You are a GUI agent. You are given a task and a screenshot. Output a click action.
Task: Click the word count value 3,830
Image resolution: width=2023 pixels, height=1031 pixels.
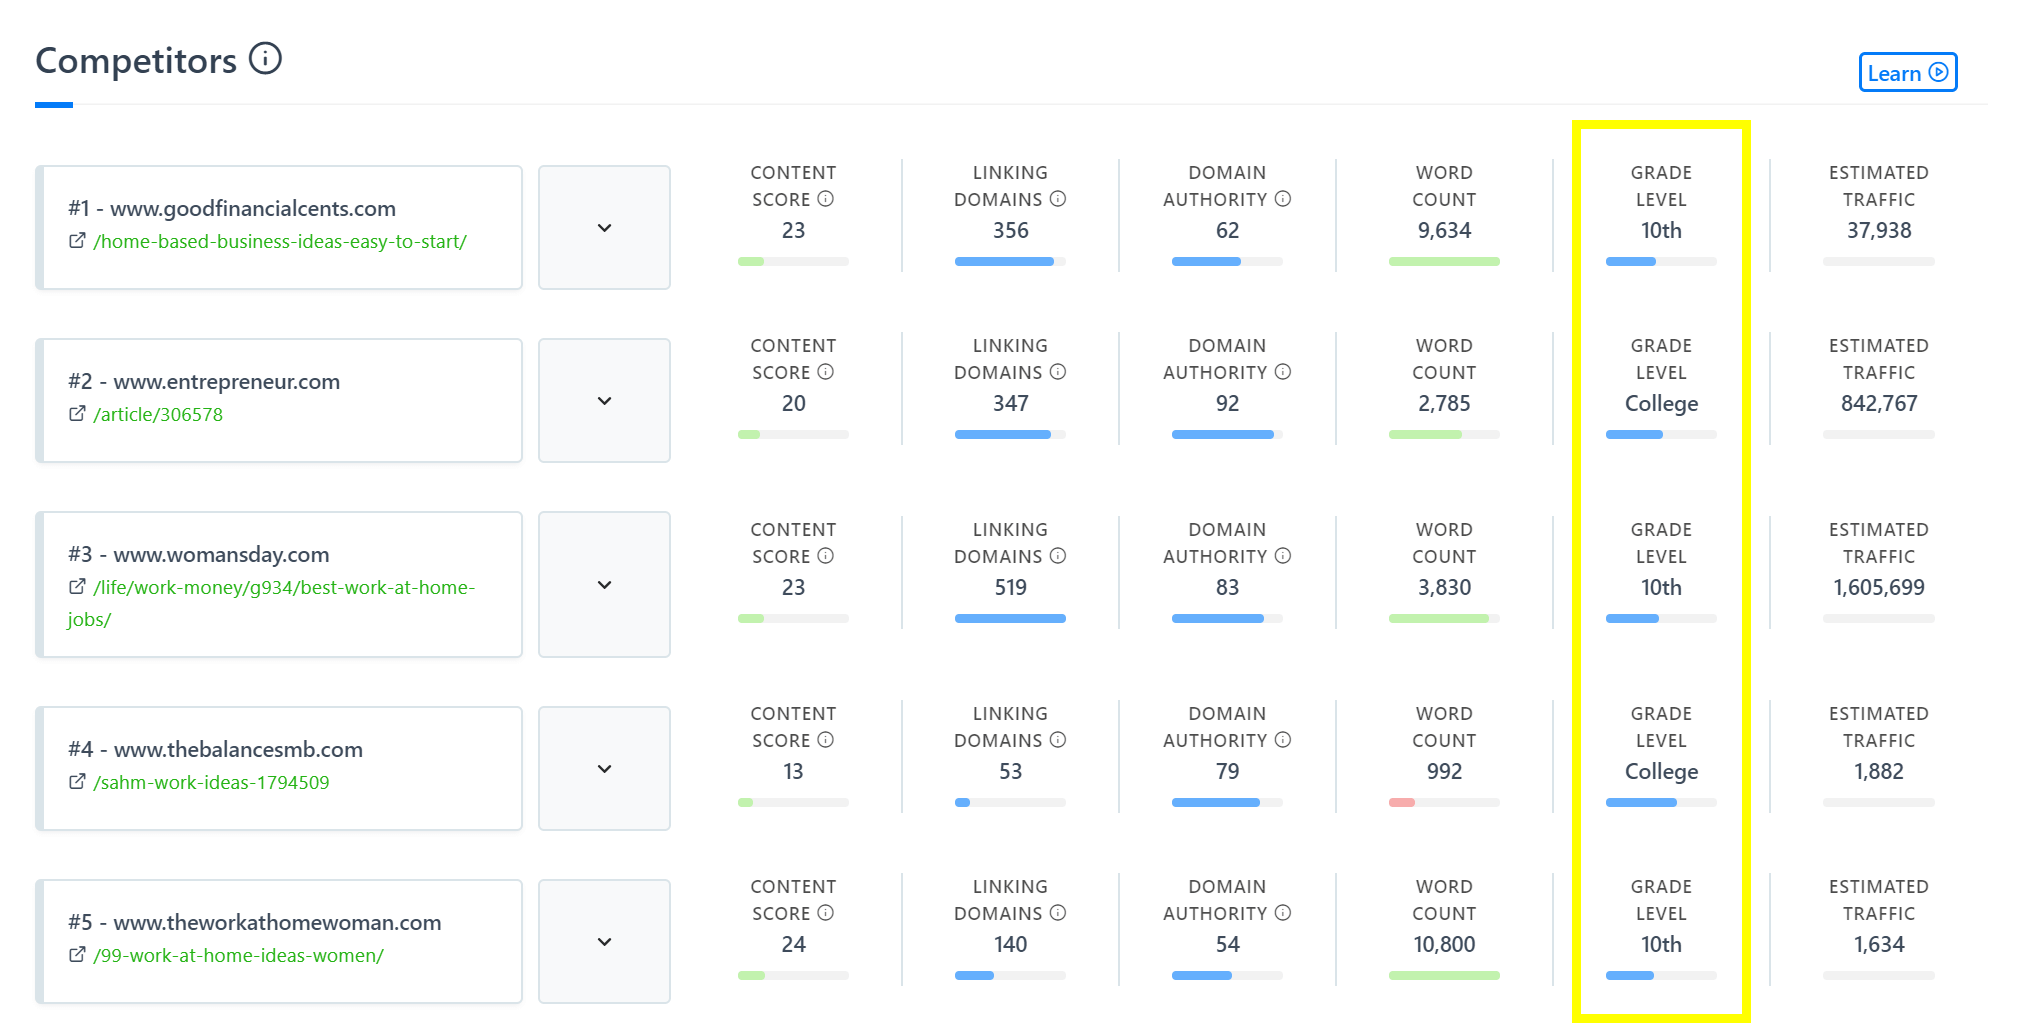(1444, 588)
